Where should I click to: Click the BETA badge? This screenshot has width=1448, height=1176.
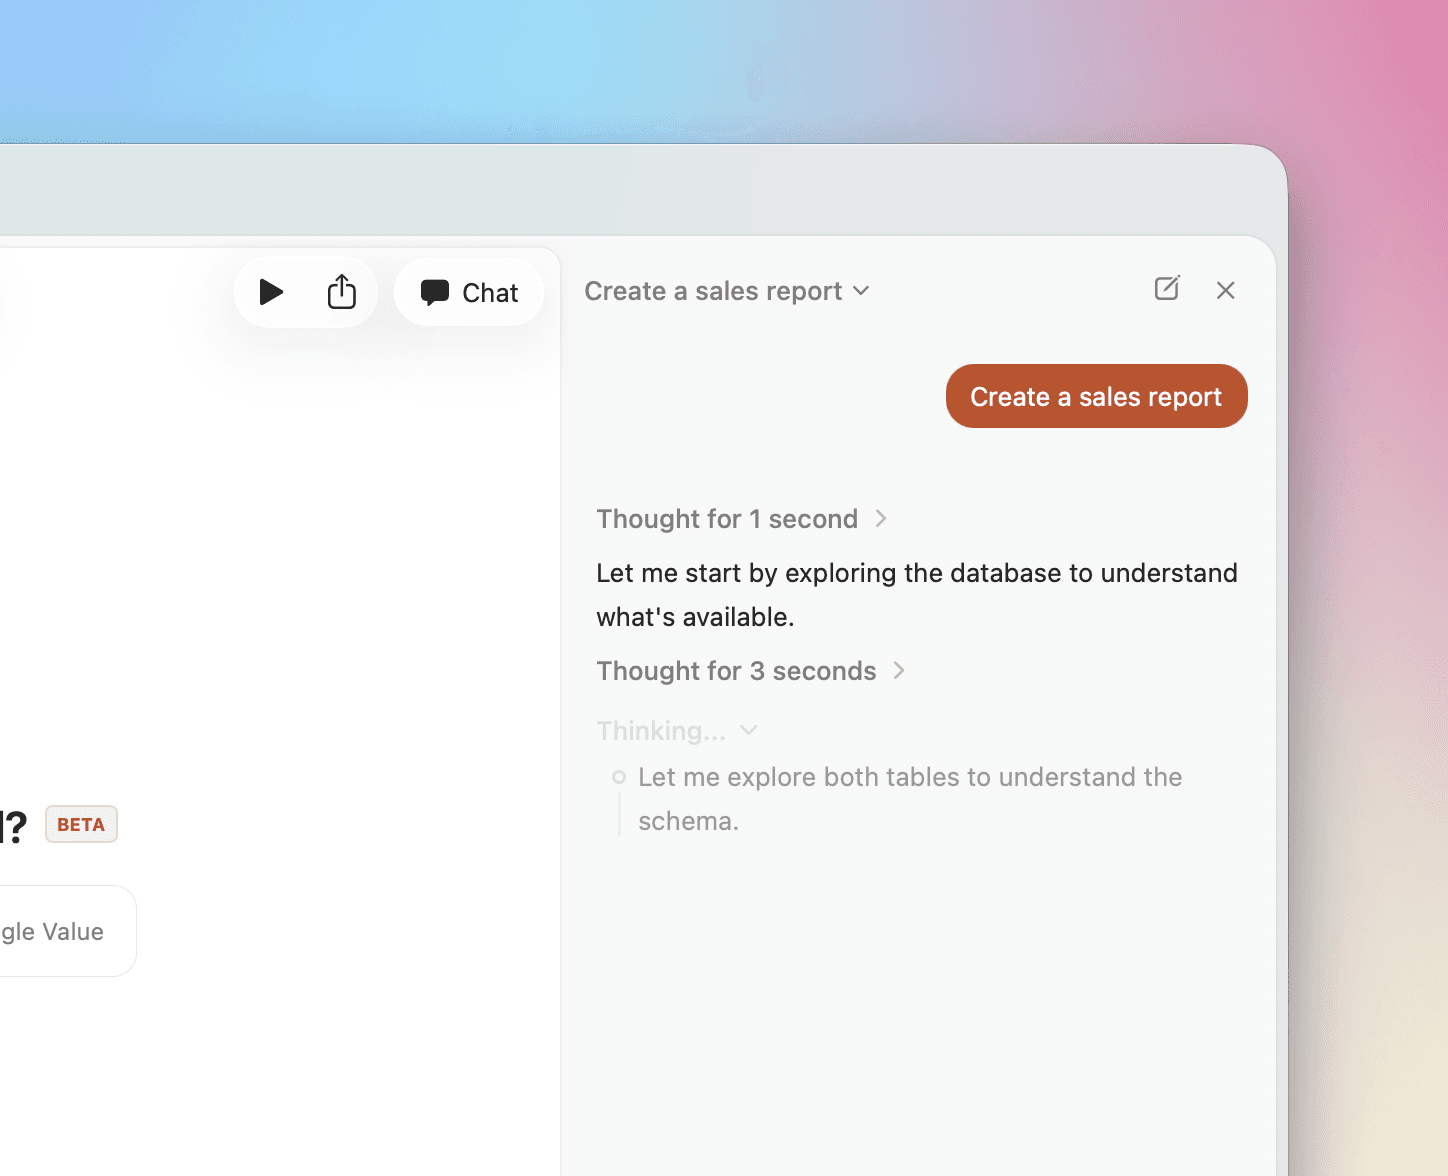point(81,825)
